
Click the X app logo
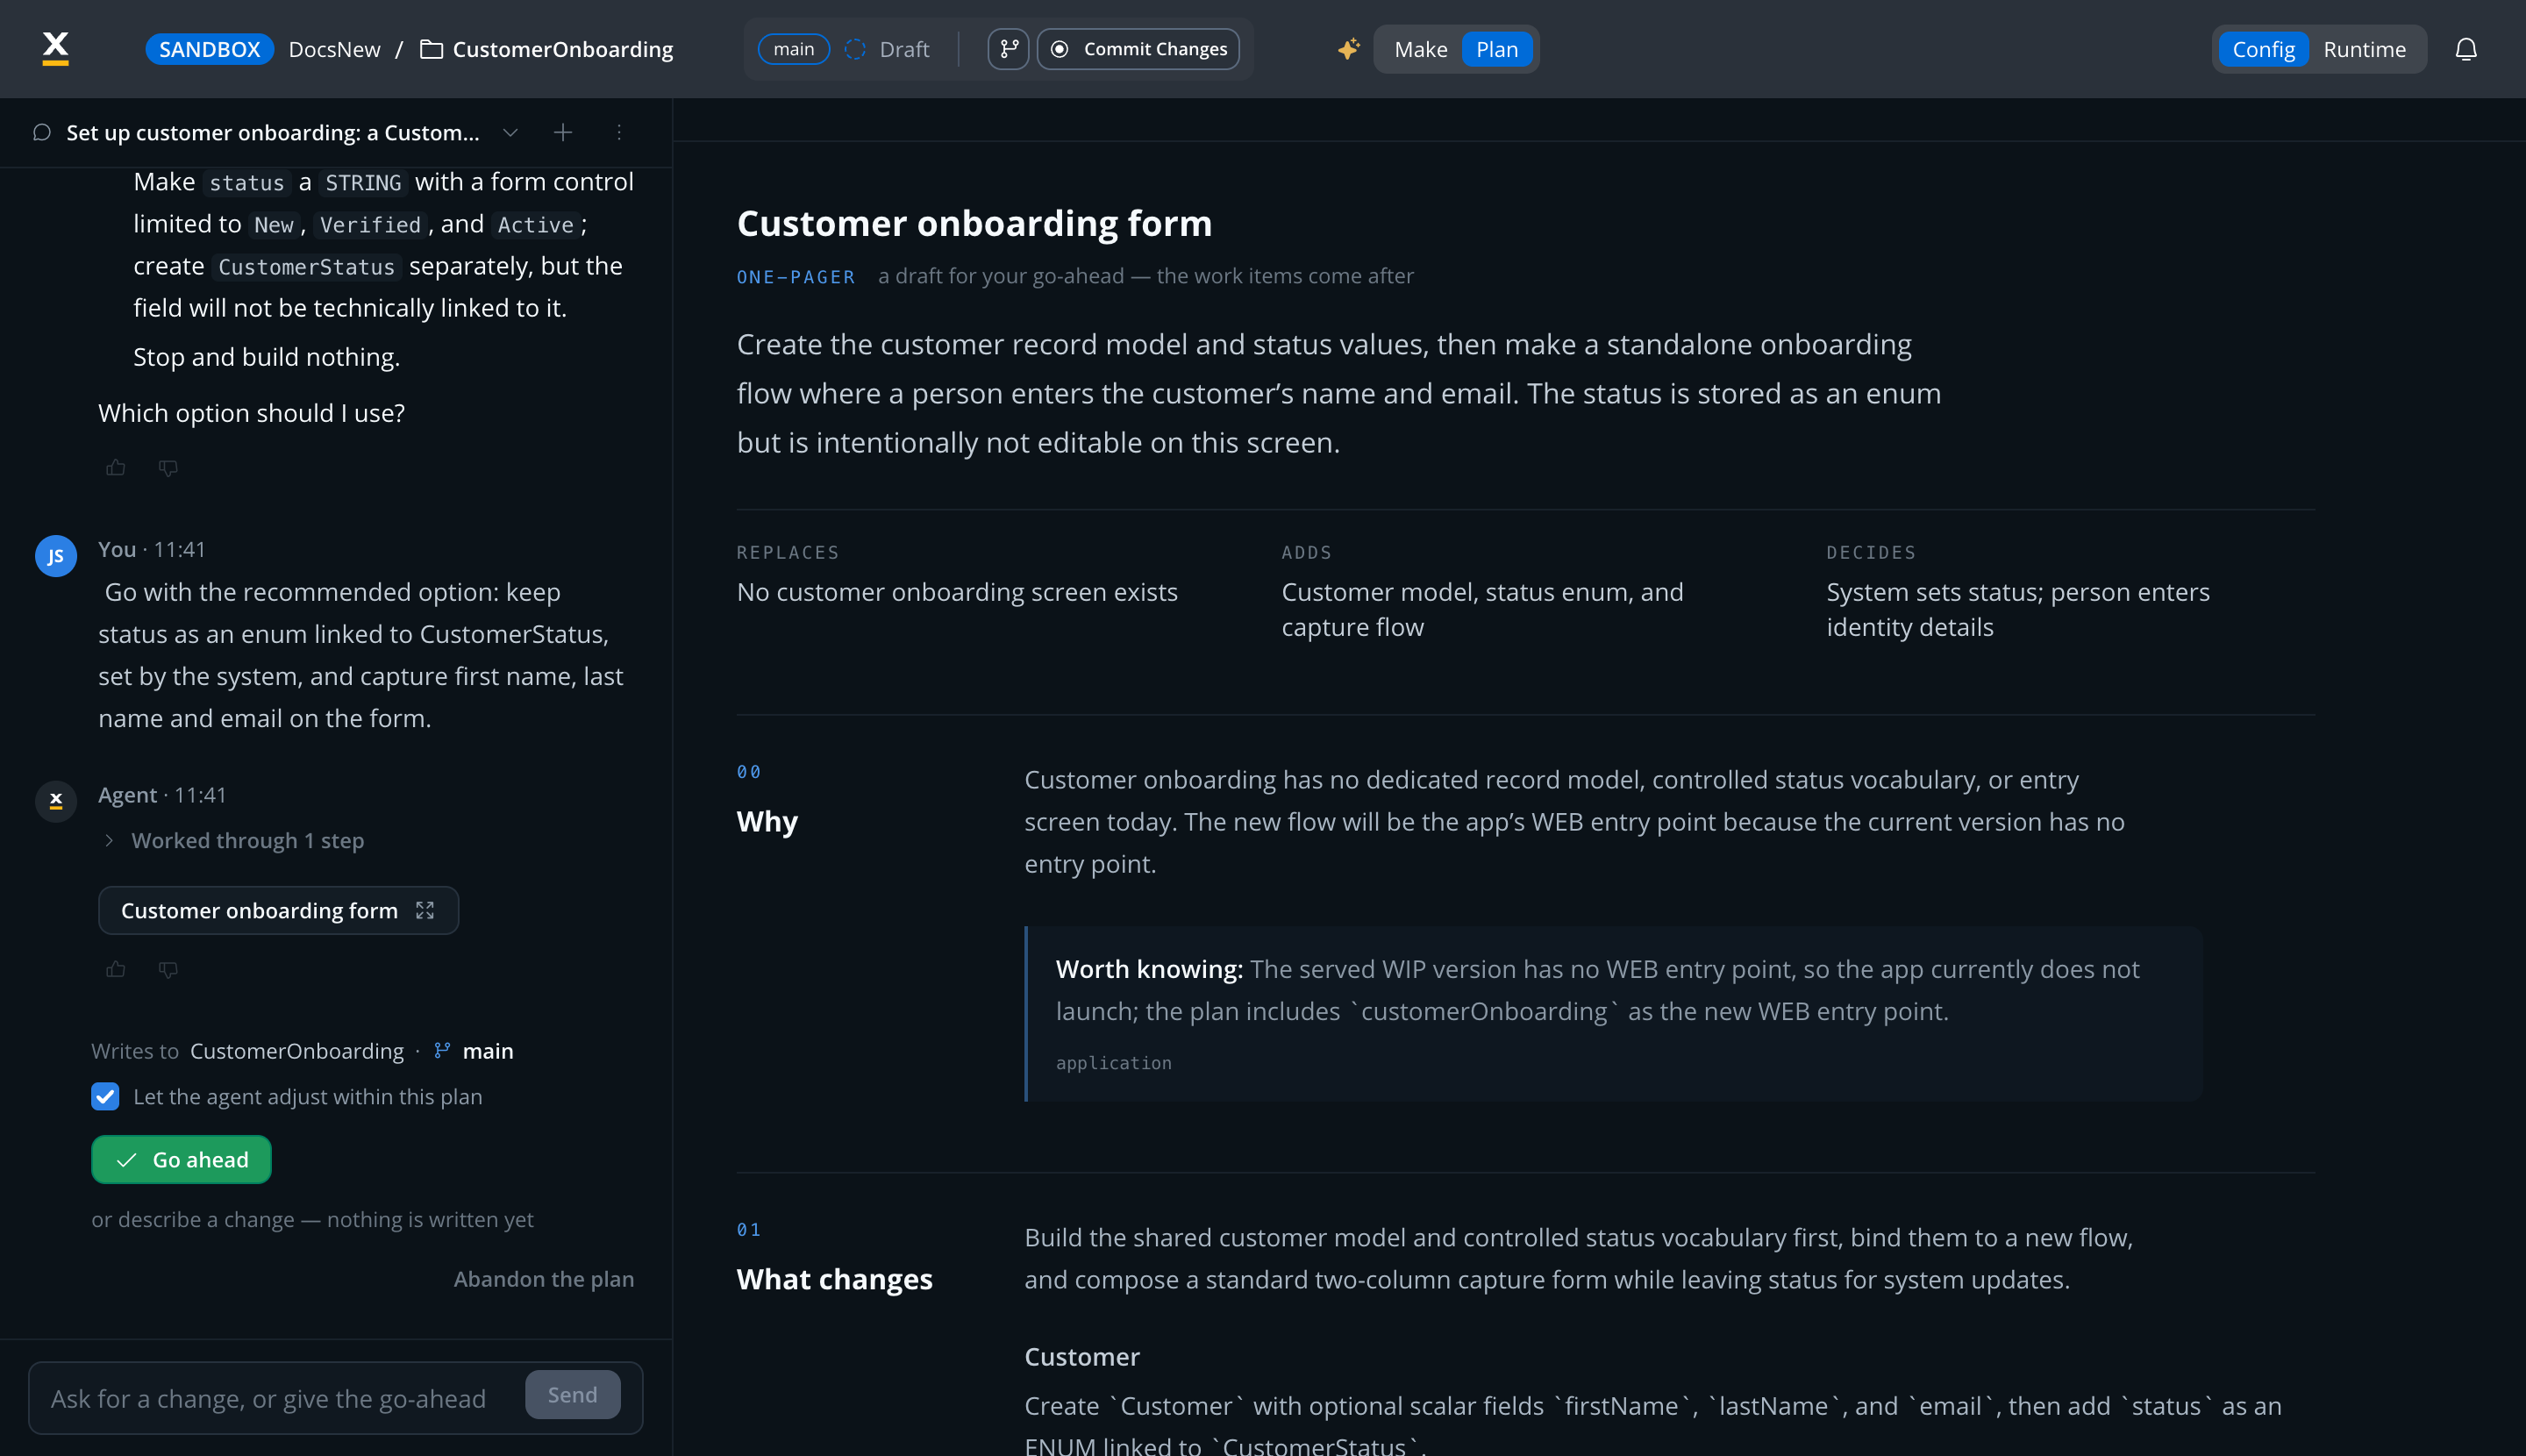(56, 48)
